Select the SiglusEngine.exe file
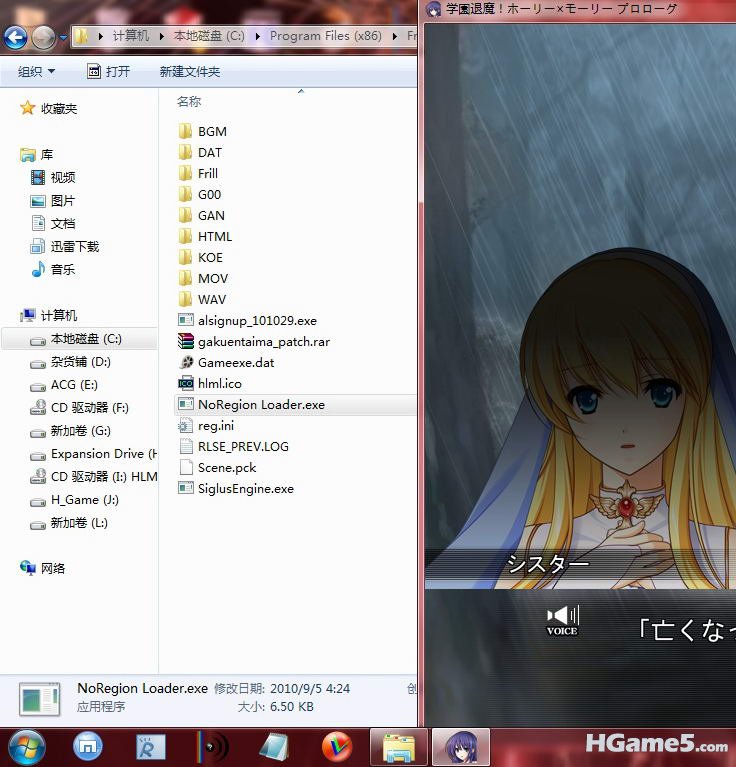Screen dimensions: 736x767 click(245, 489)
